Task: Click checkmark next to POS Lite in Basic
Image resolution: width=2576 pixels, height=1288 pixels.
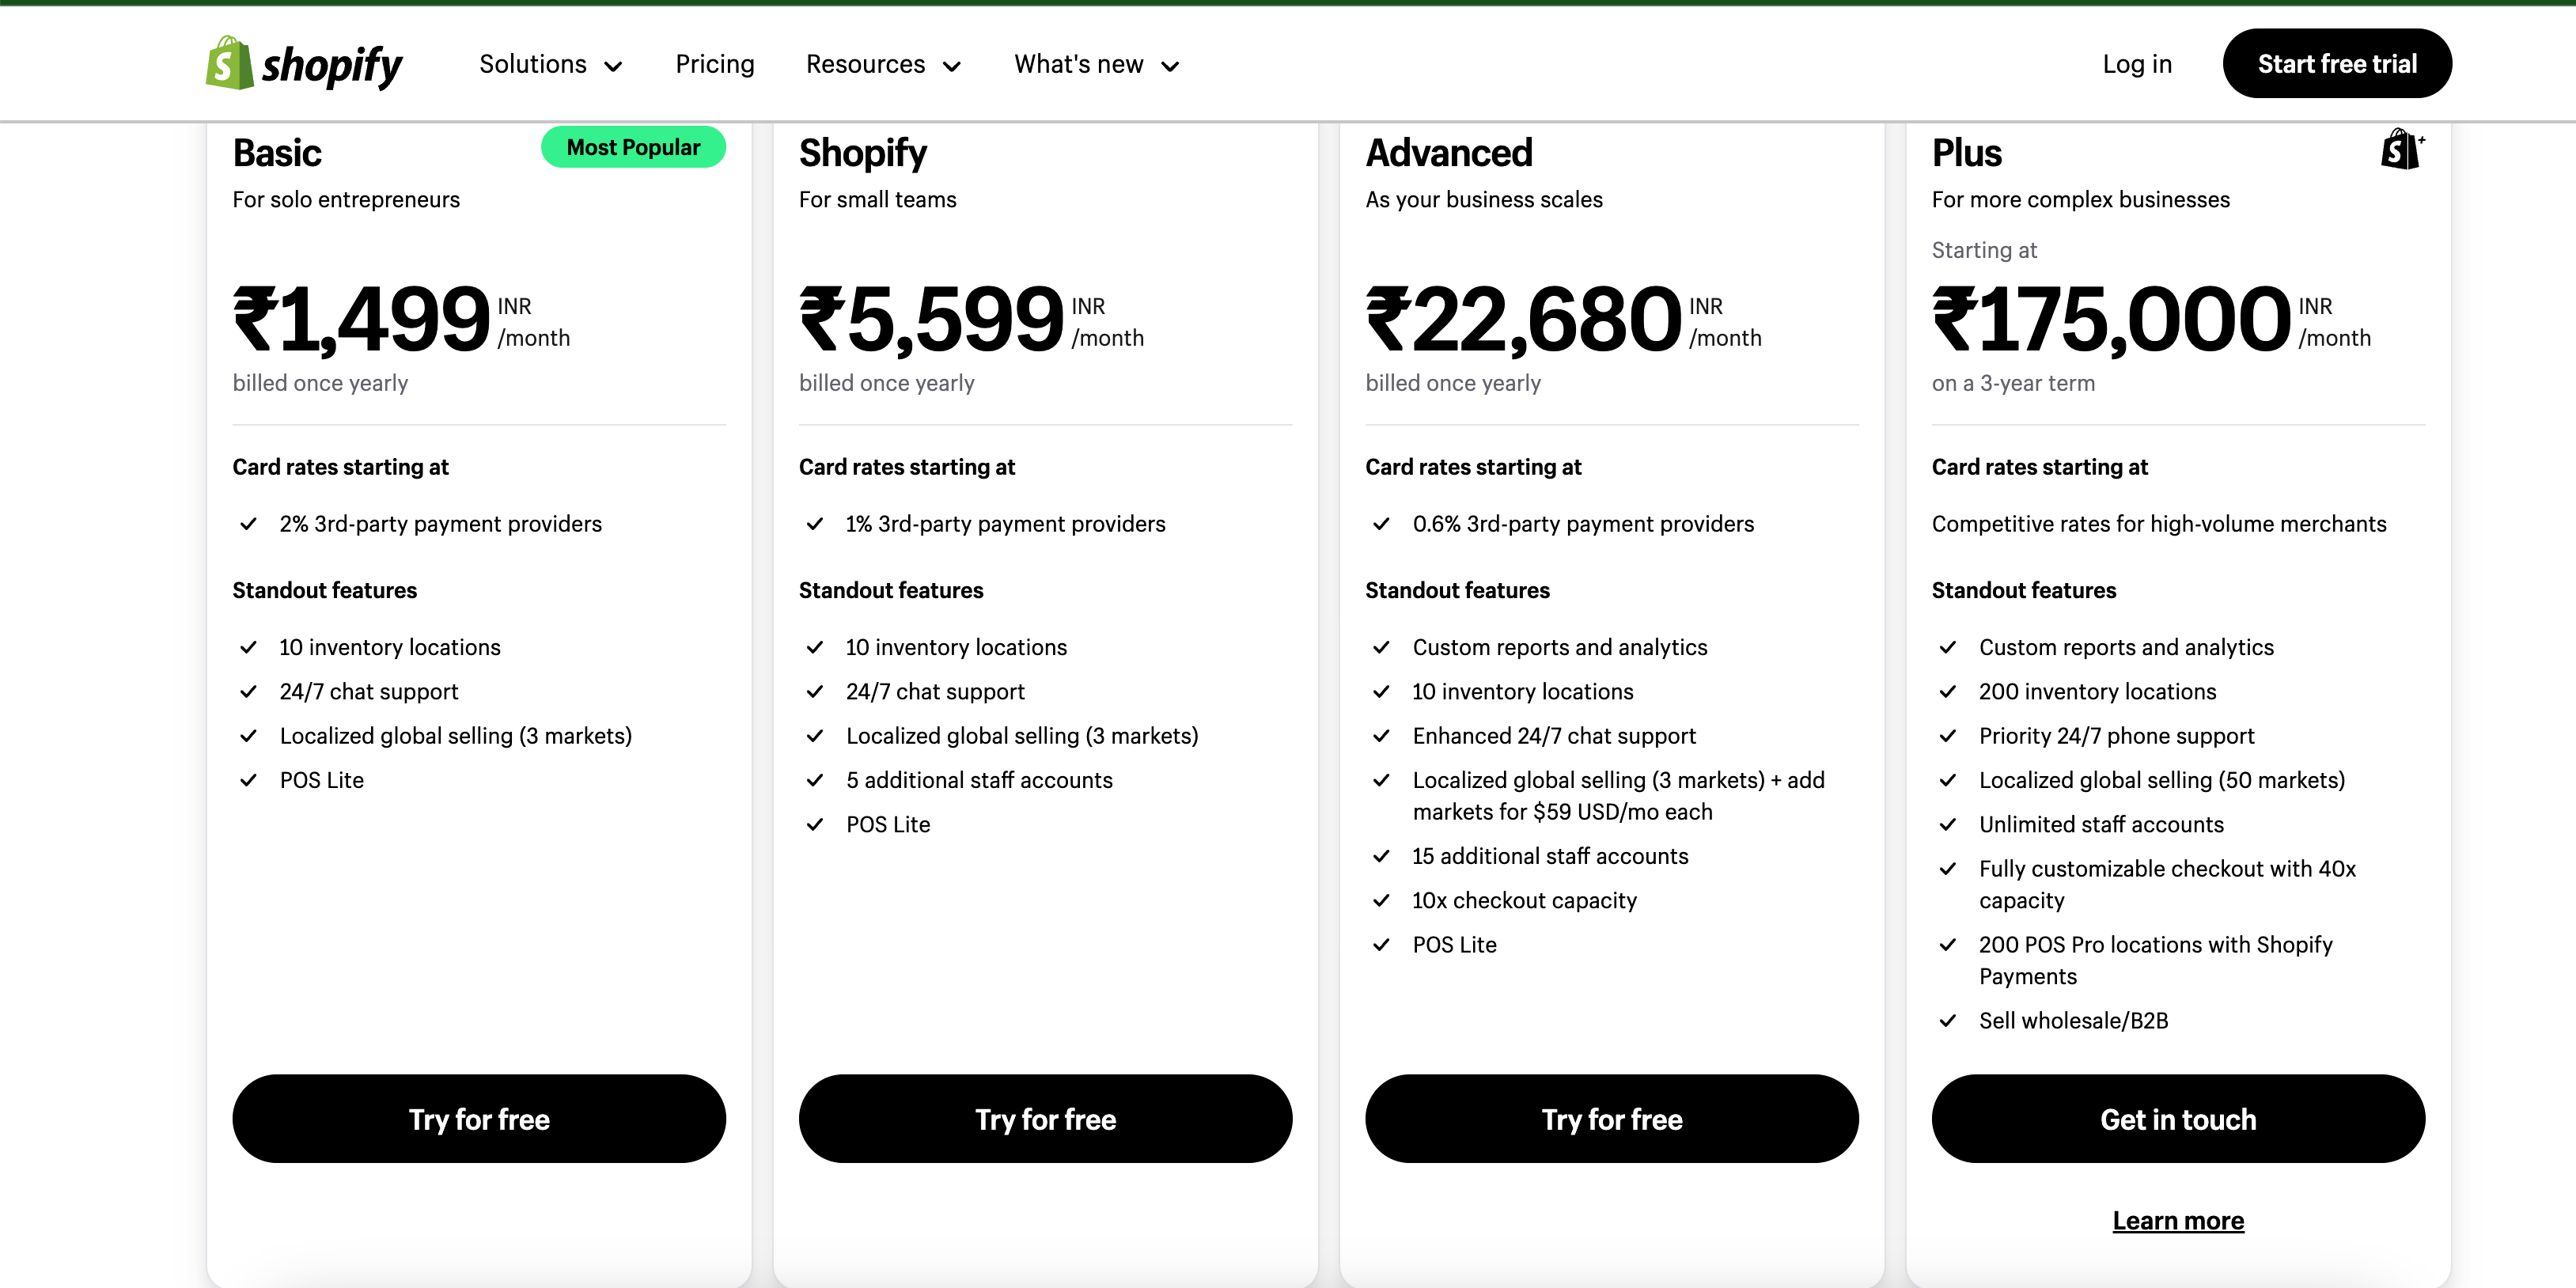Action: click(249, 780)
